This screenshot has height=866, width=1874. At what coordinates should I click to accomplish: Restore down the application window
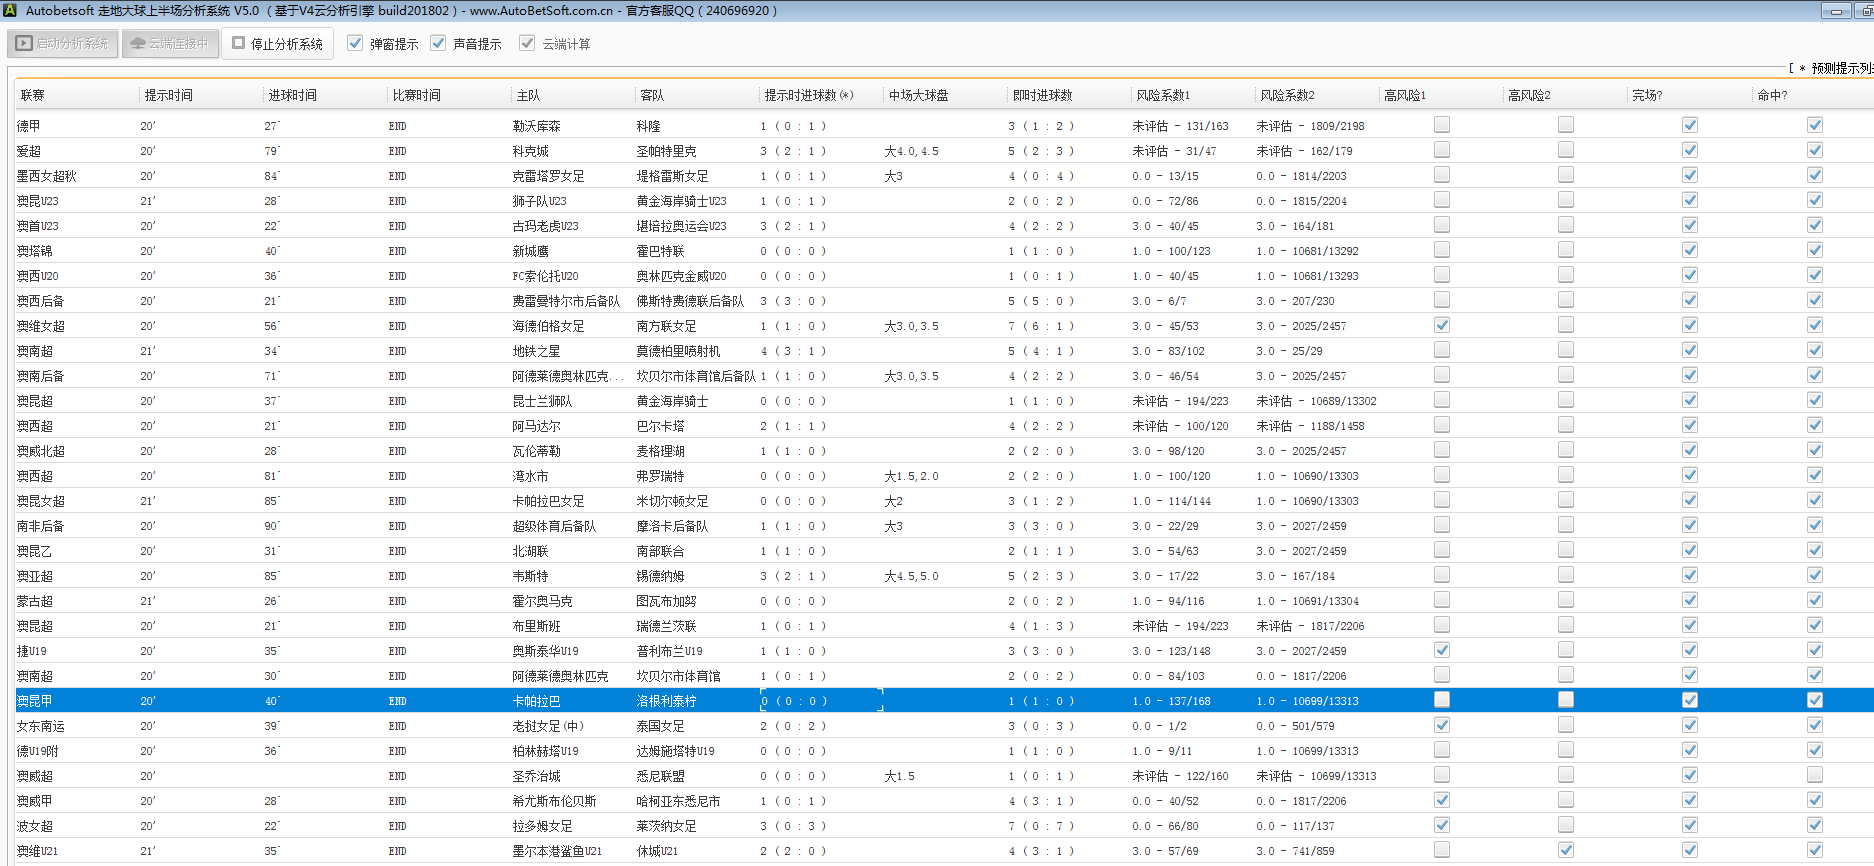[x=1865, y=11]
